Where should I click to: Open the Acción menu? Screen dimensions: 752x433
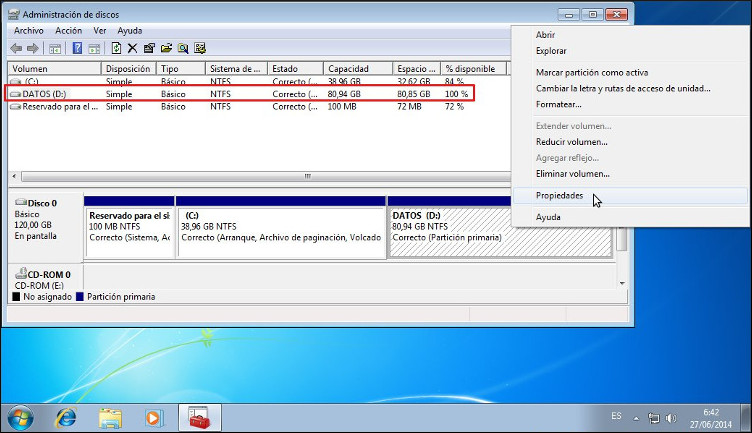[68, 31]
